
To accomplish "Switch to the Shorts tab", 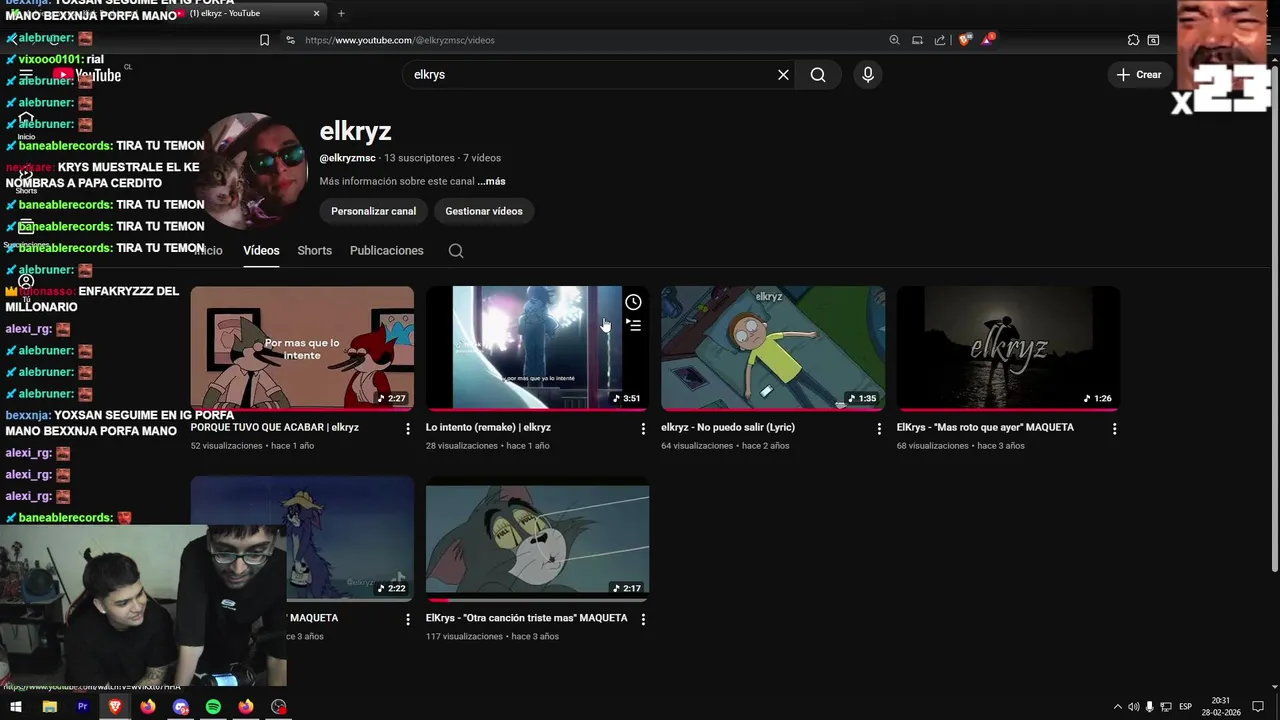I will coord(314,251).
